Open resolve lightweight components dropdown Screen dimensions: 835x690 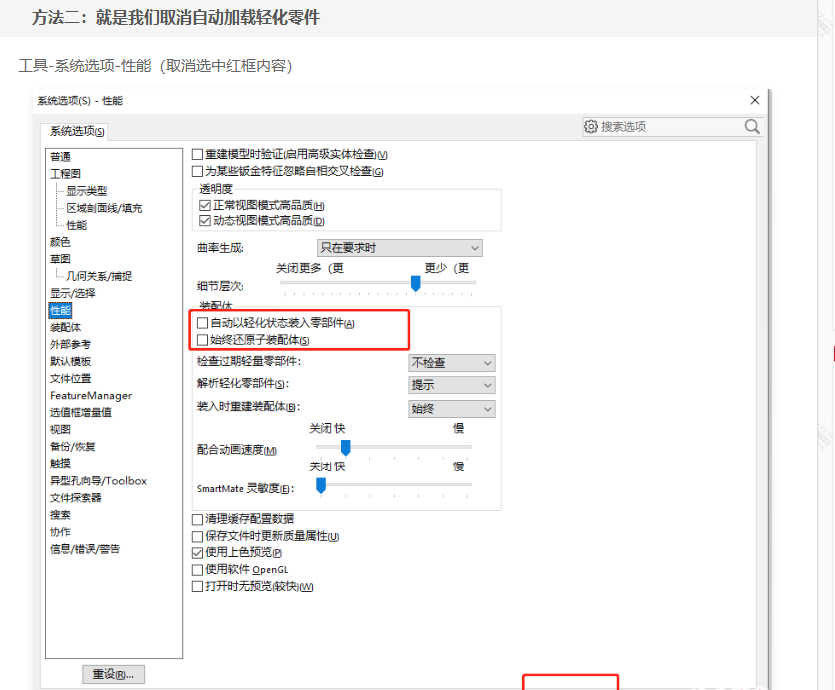(452, 385)
